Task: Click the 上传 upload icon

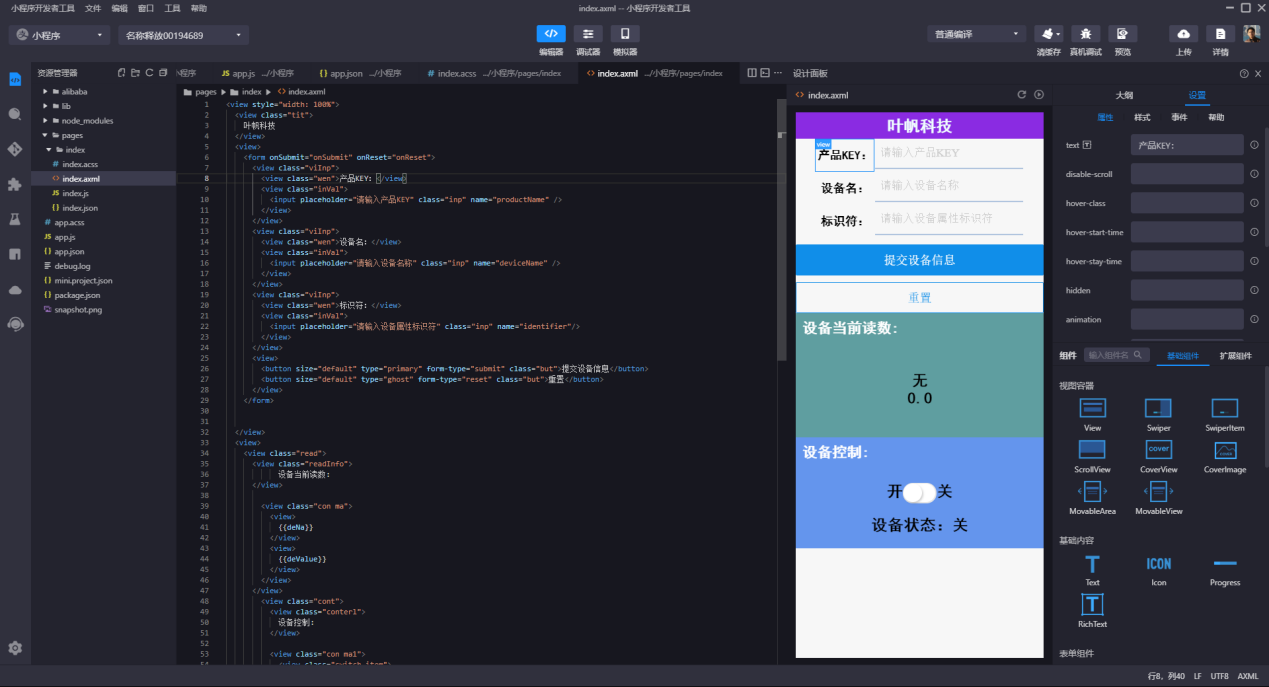Action: (1184, 34)
